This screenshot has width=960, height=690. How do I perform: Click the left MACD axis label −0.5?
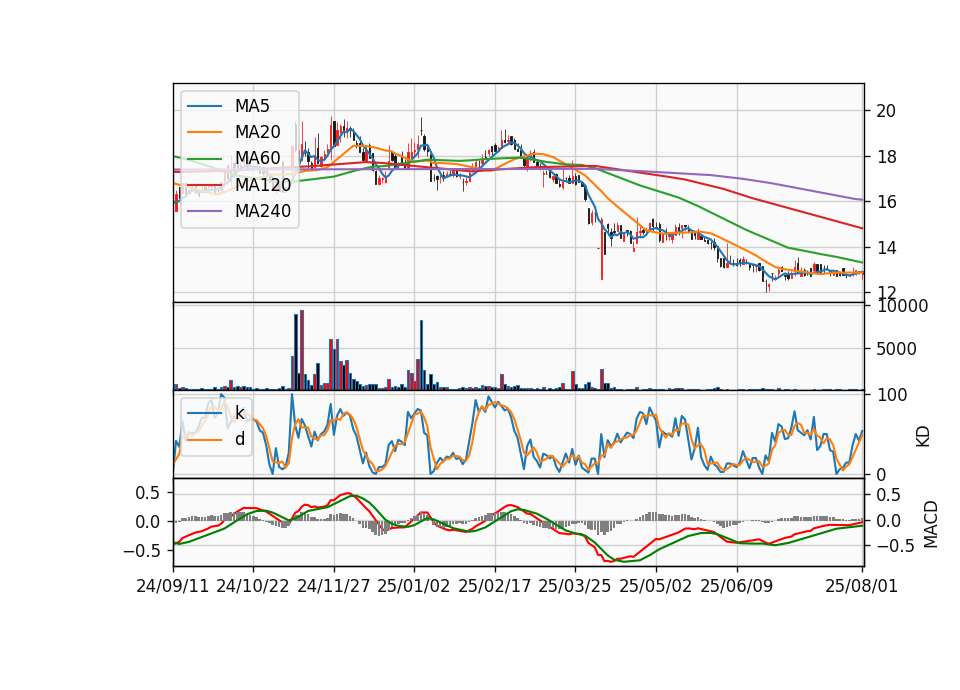142,551
